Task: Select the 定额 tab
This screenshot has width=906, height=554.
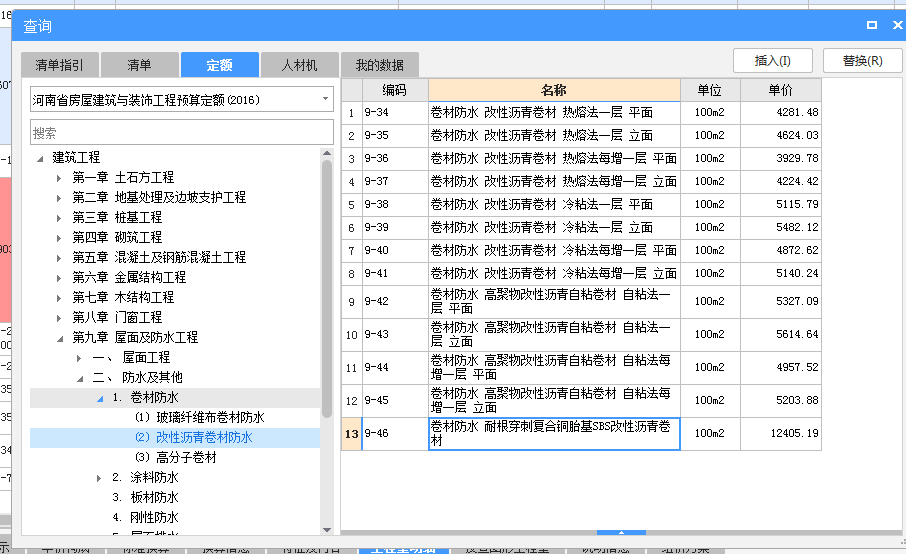Action: click(220, 65)
